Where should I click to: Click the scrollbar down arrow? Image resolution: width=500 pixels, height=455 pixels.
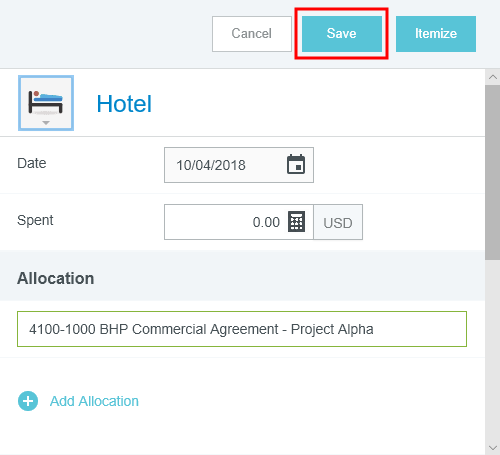(493, 447)
